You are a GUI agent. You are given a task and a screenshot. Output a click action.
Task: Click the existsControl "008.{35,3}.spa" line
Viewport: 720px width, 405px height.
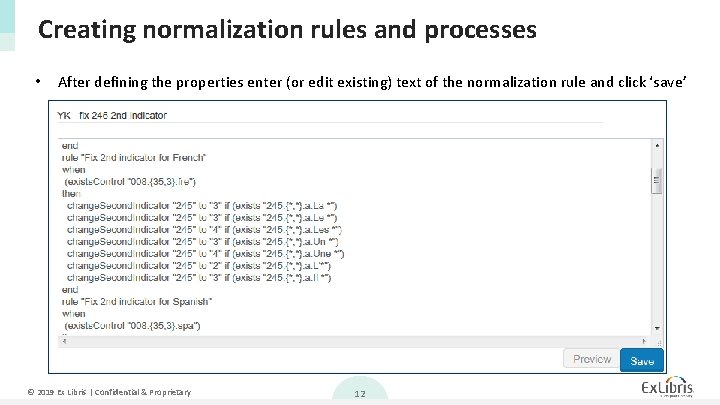(132, 326)
